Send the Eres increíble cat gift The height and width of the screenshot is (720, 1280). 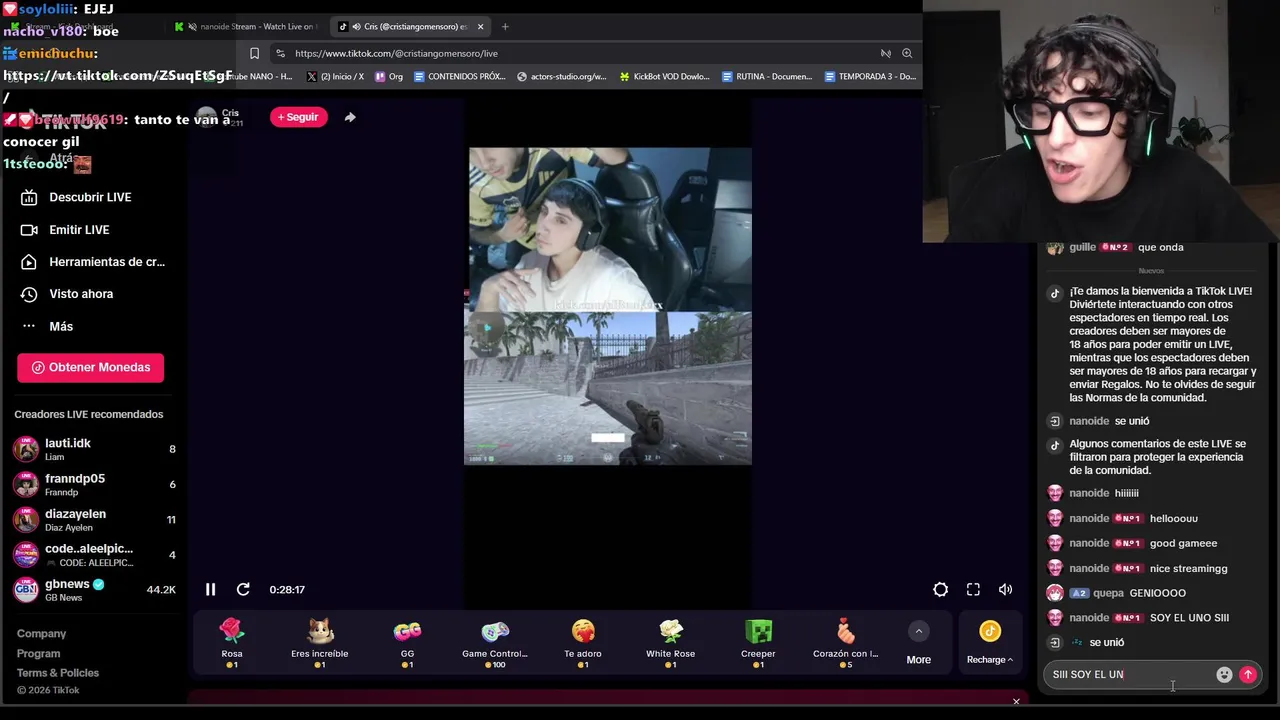[x=320, y=643]
